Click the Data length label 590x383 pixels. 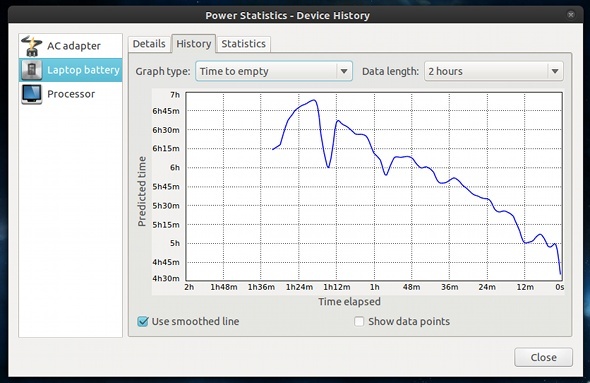(x=390, y=71)
